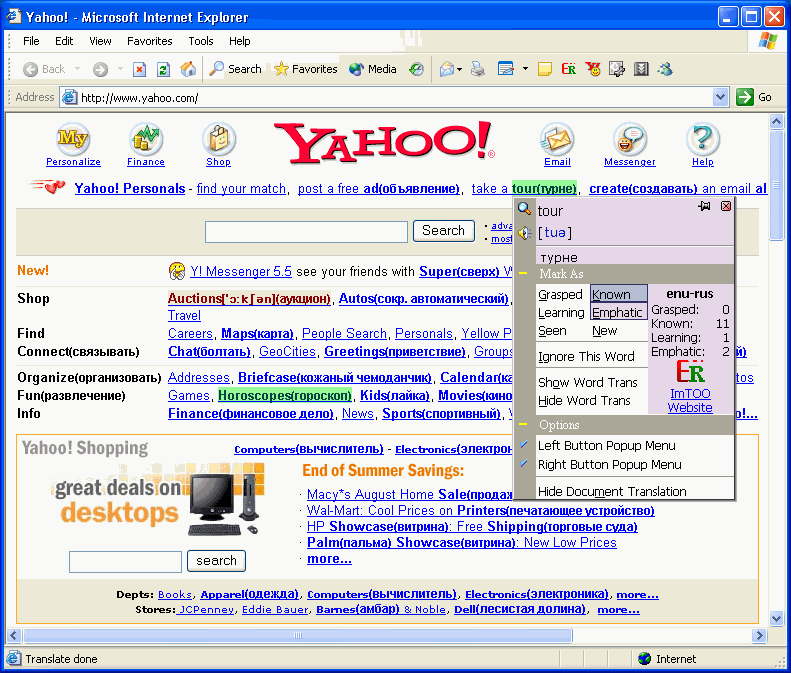This screenshot has height=673, width=791.
Task: Open the Mail button dropdown arrow
Action: 460,69
